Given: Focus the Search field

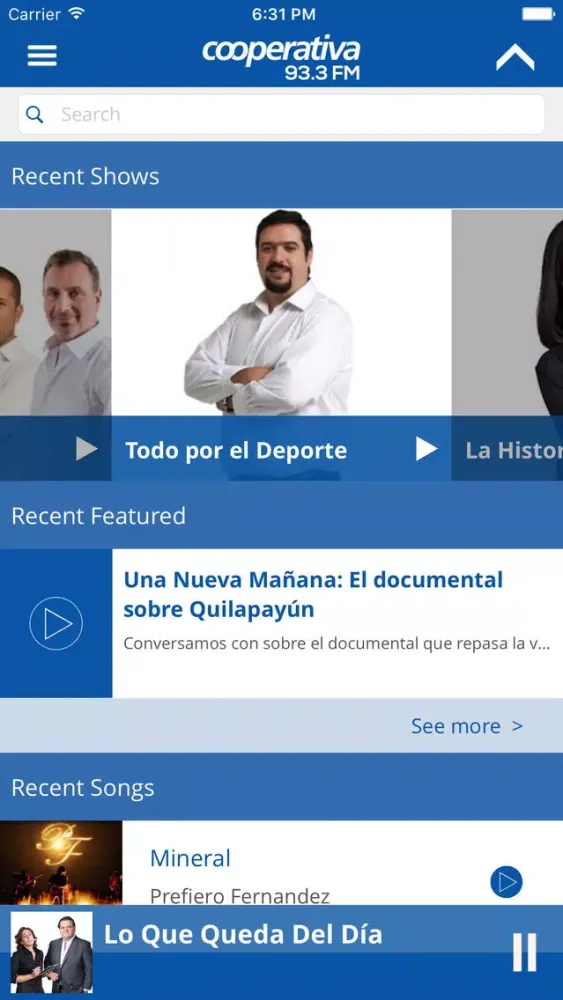Looking at the screenshot, I should (281, 114).
